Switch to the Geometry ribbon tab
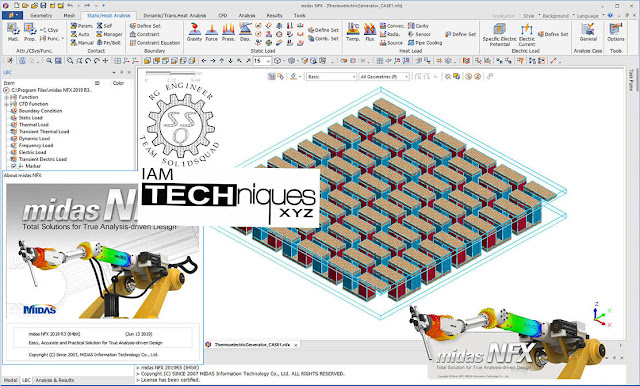 (41, 16)
